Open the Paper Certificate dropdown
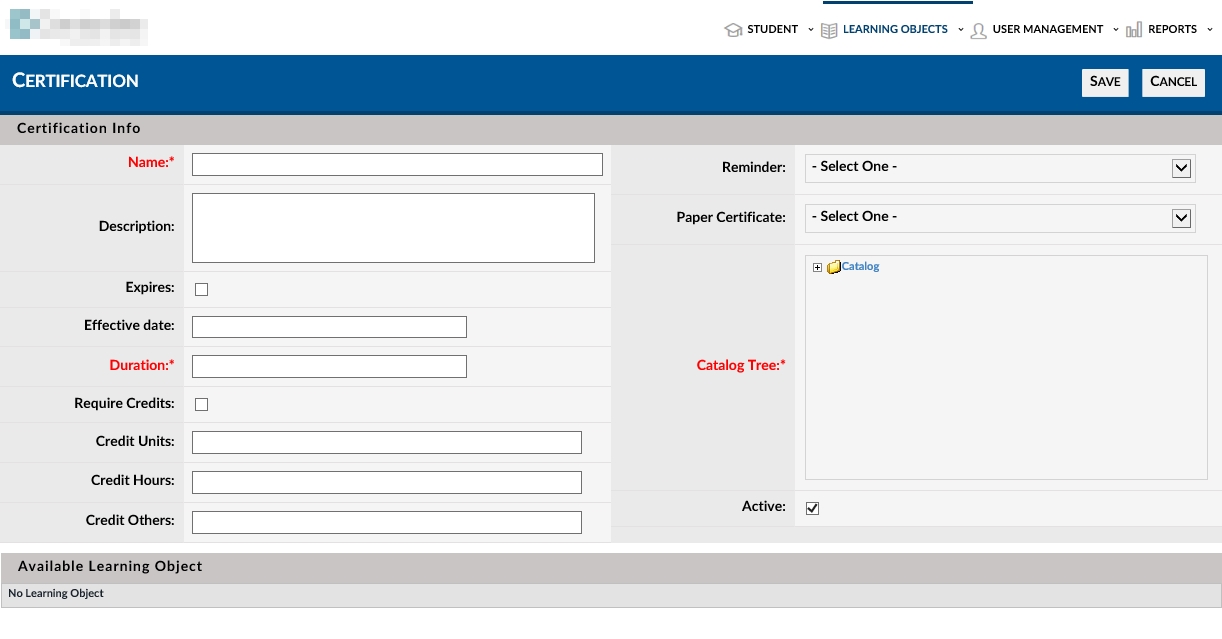Image resolution: width=1222 pixels, height=639 pixels. point(1000,218)
